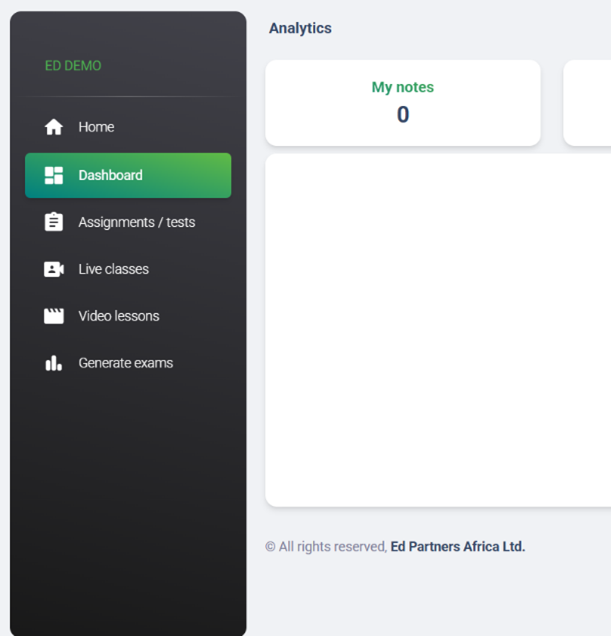Image resolution: width=611 pixels, height=636 pixels.
Task: Click the Analytics page heading
Action: pos(300,28)
